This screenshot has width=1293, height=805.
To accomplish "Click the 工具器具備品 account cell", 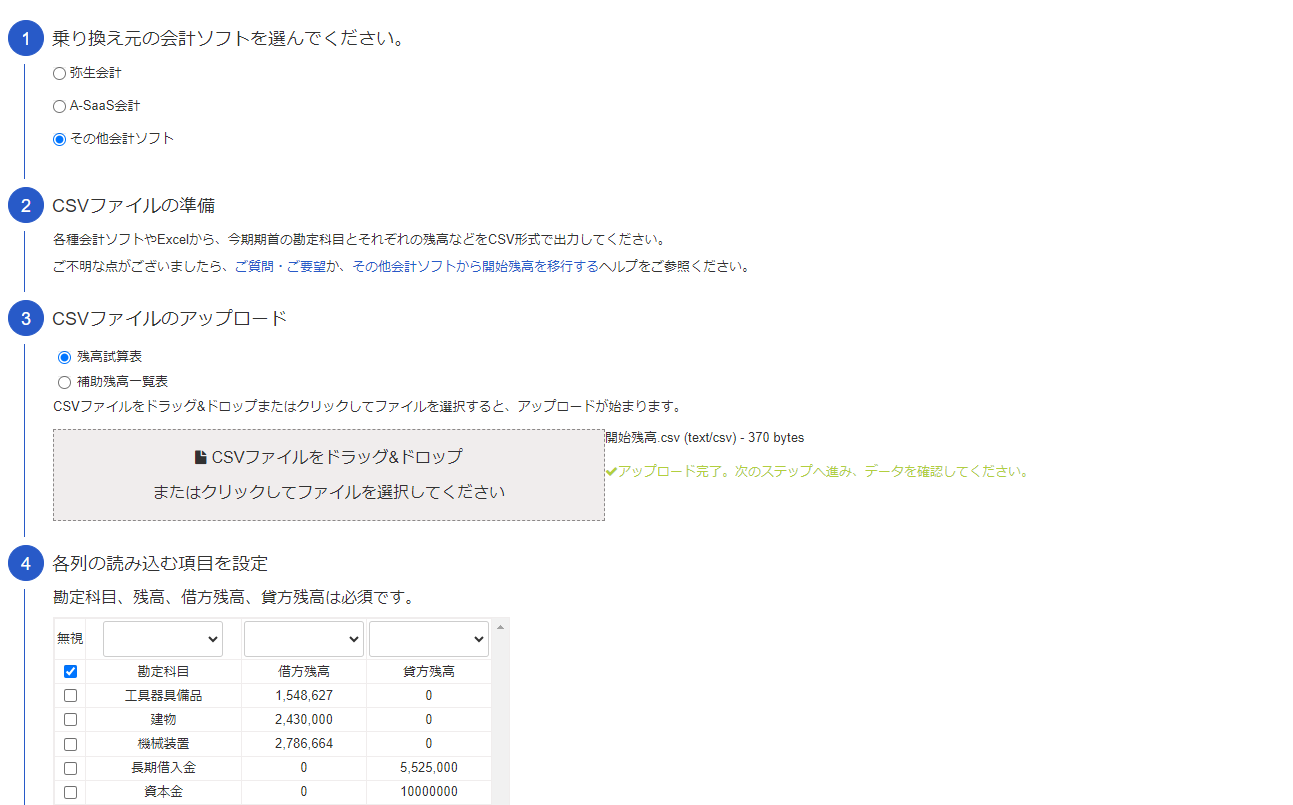I will click(x=164, y=696).
